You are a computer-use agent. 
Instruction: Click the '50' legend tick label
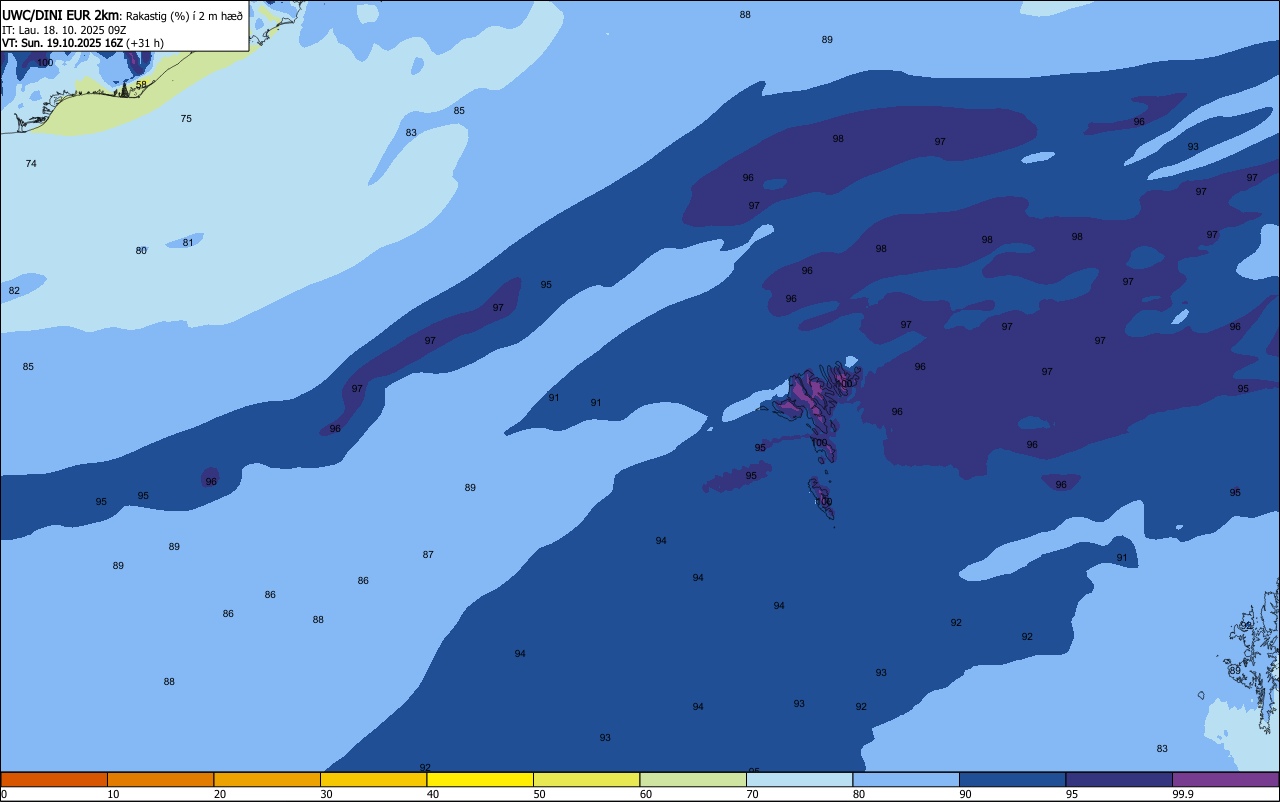(539, 794)
